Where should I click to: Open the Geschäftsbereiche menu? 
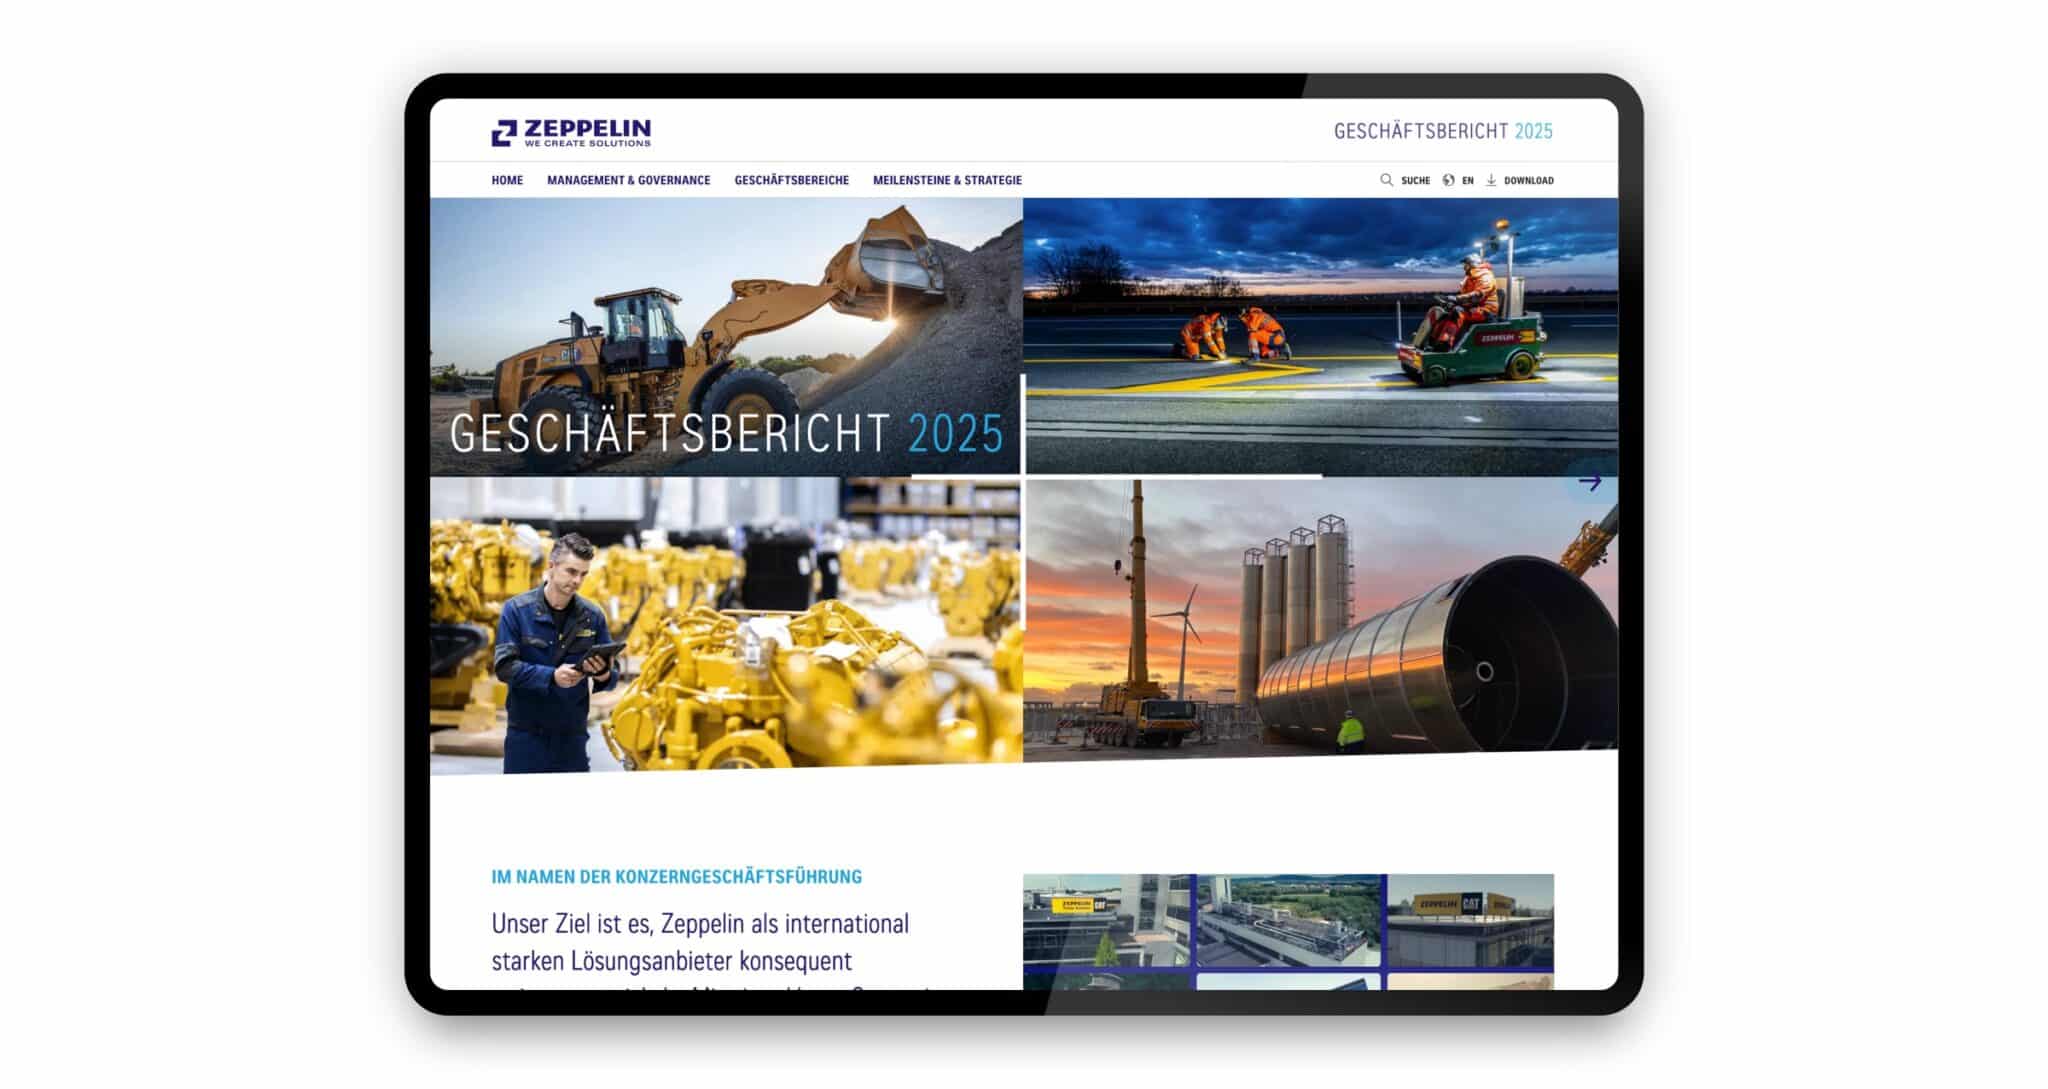(x=791, y=180)
